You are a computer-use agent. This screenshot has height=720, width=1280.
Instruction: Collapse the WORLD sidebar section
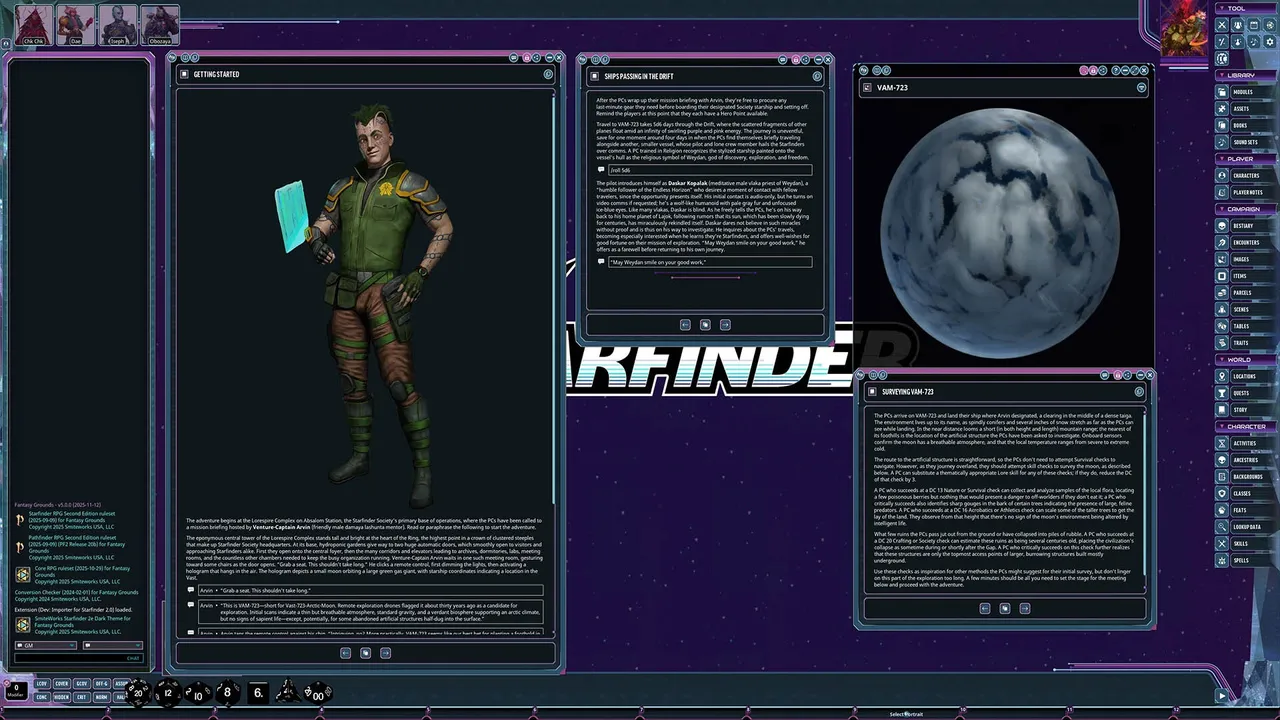tap(1246, 359)
